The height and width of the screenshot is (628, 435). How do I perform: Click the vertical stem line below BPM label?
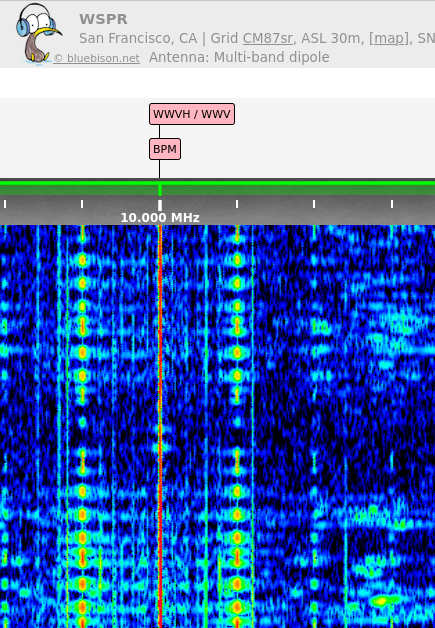click(x=159, y=169)
